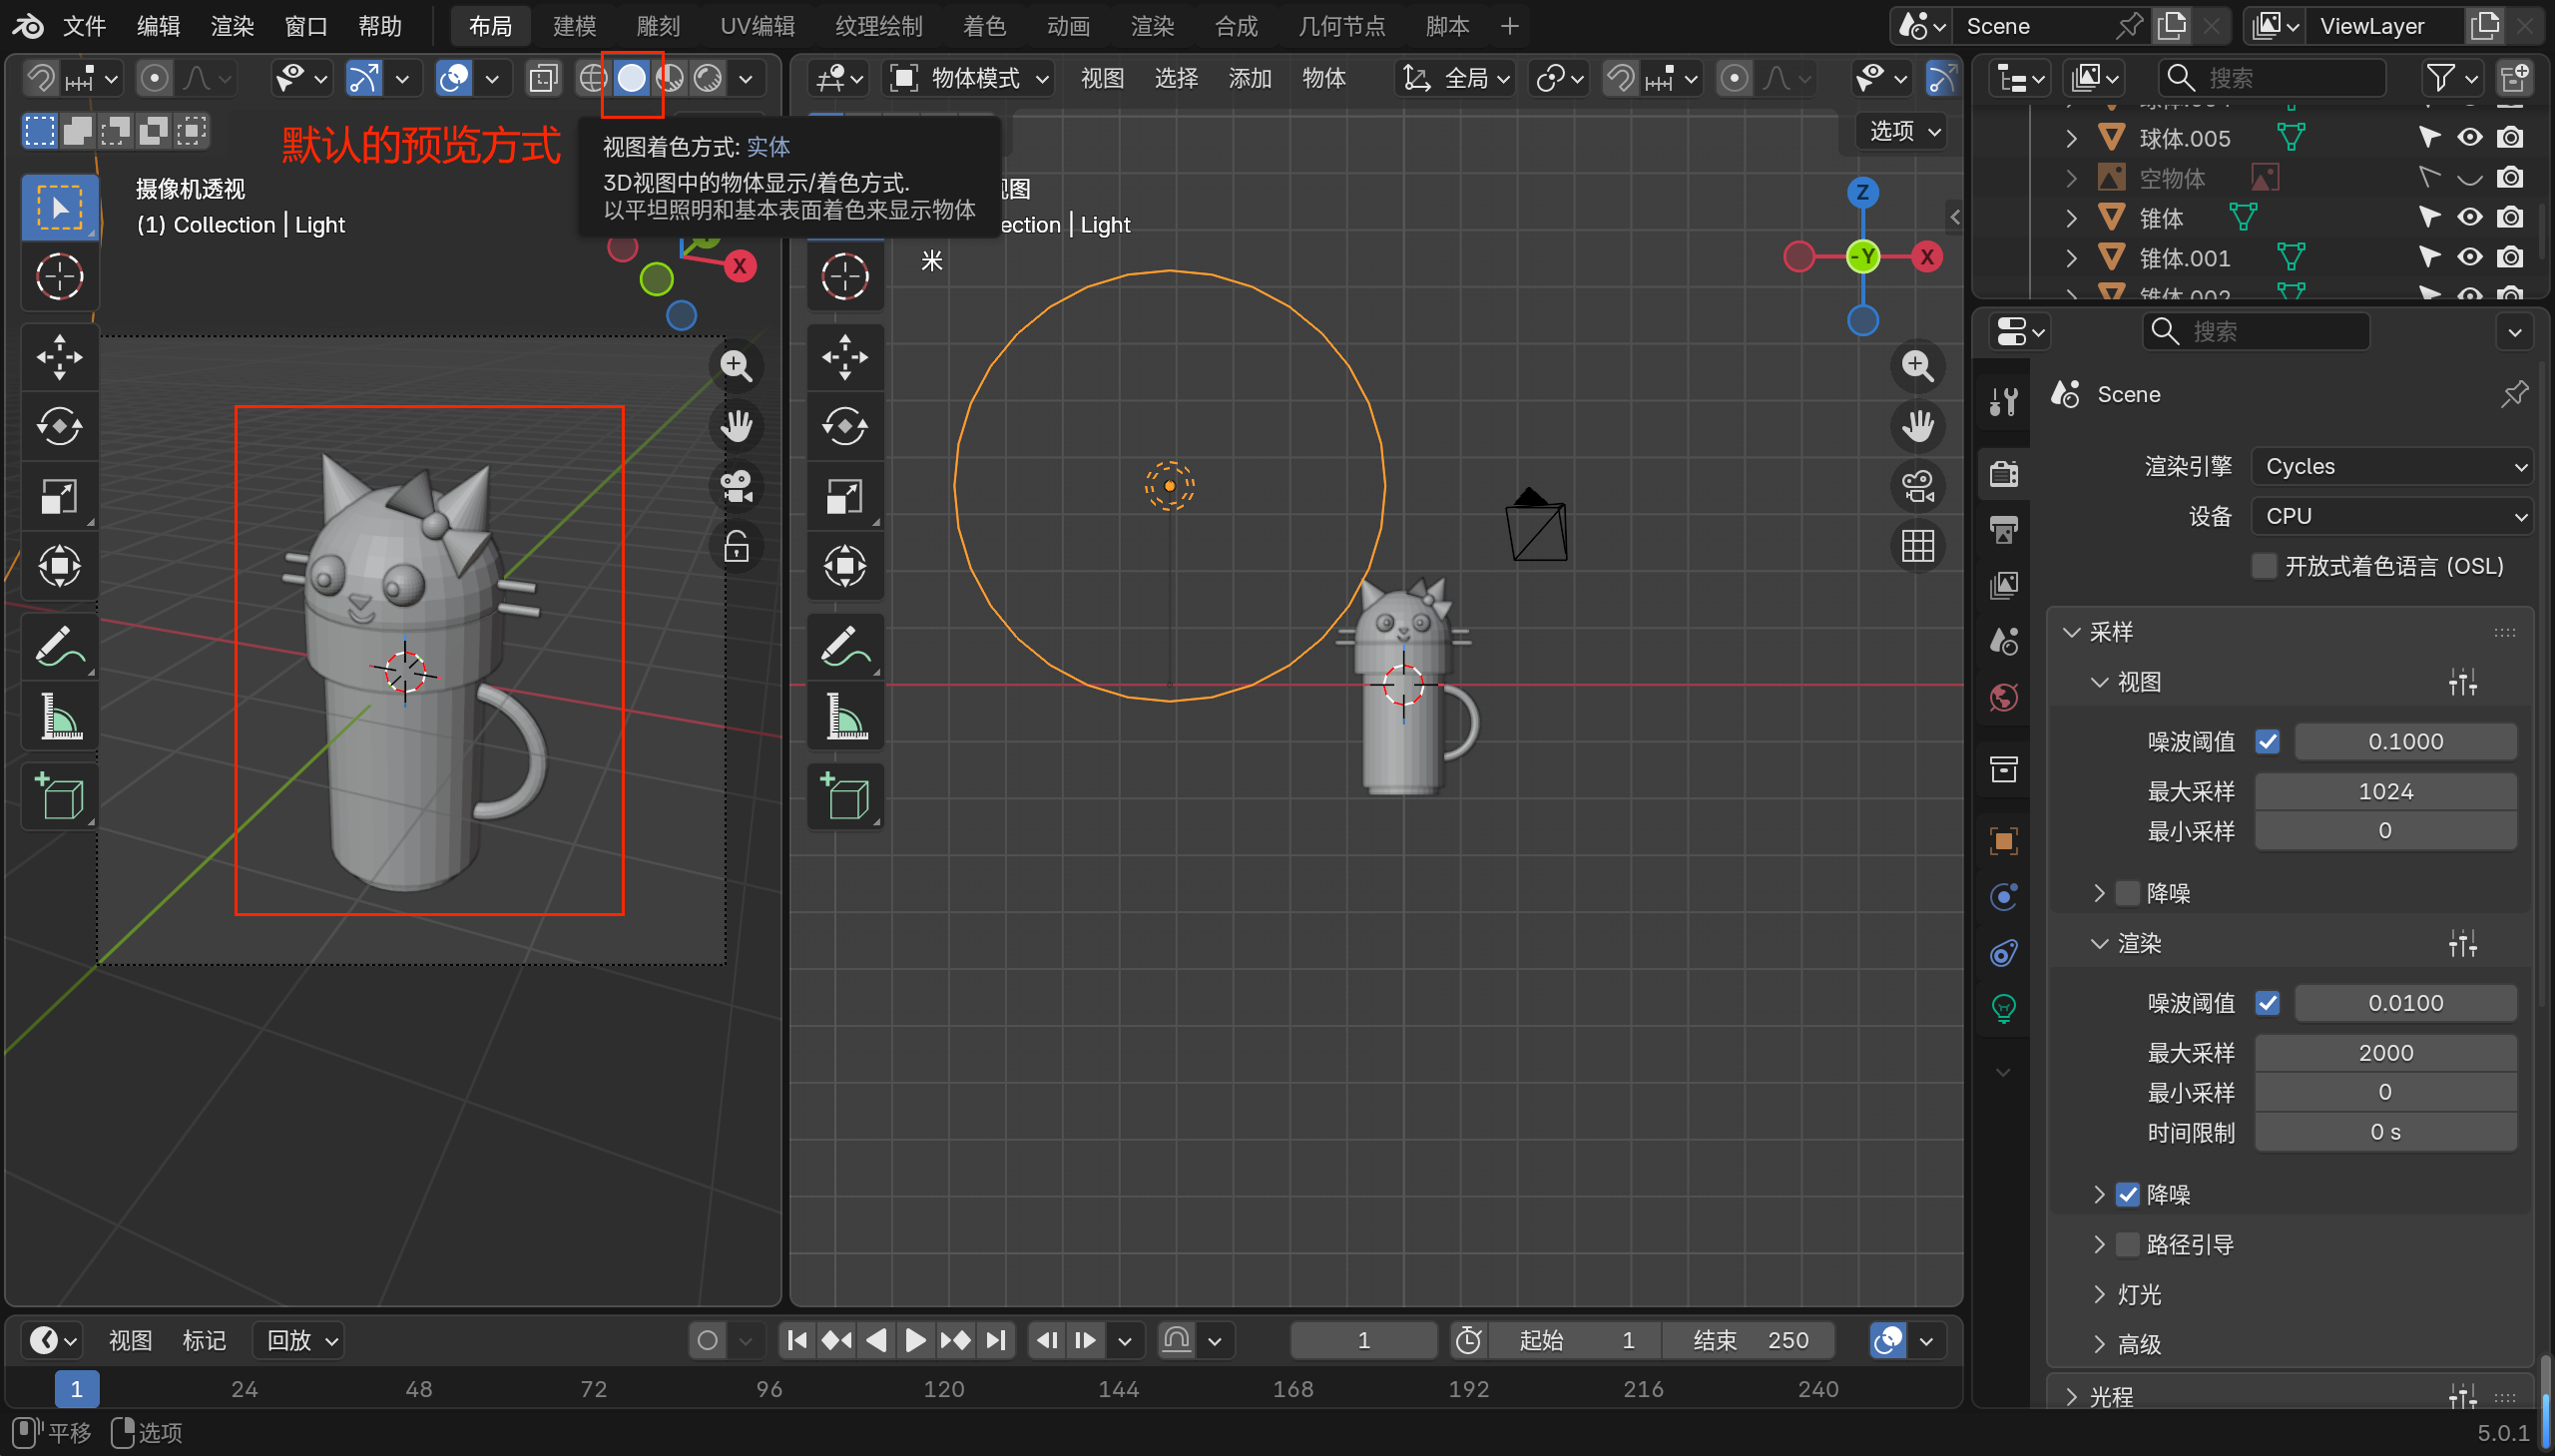Click the render 最大采样 value field
The width and height of the screenshot is (2555, 1456).
pyautogui.click(x=2385, y=1052)
